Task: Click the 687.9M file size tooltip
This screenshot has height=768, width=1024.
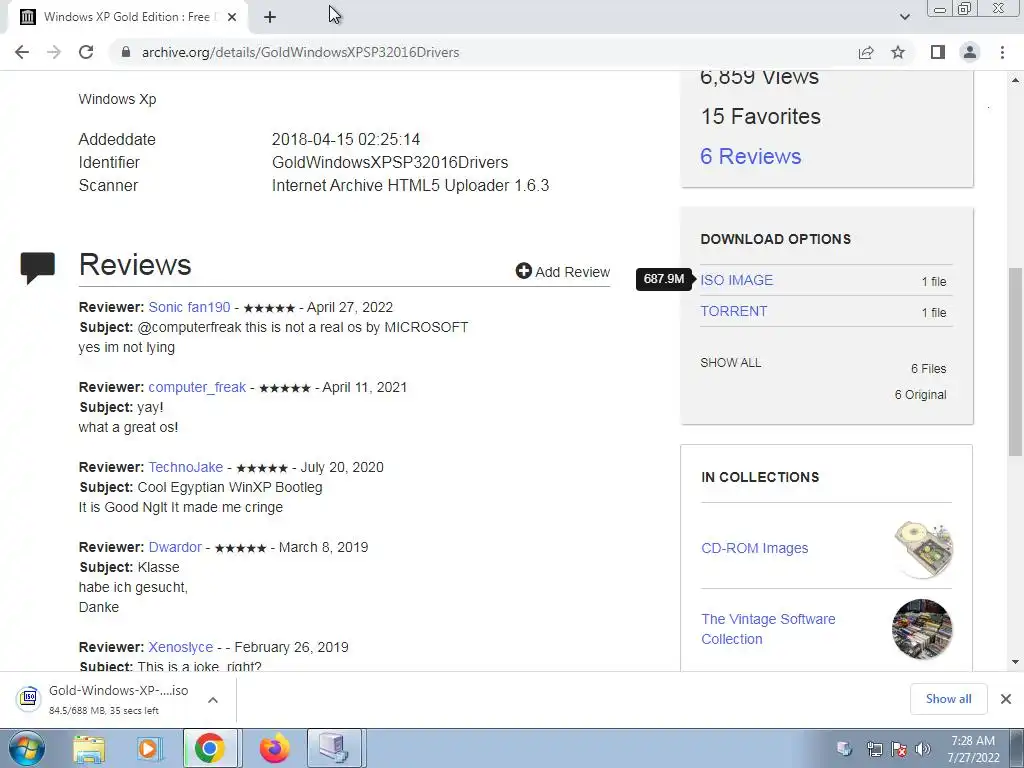Action: [664, 280]
